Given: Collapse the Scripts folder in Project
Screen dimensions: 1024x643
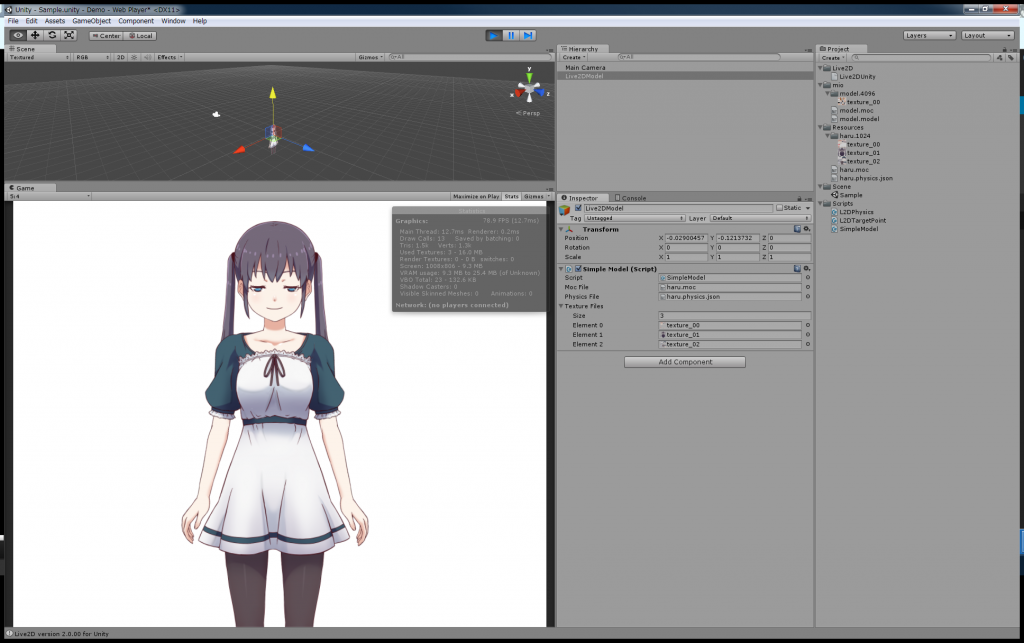Looking at the screenshot, I should point(821,204).
